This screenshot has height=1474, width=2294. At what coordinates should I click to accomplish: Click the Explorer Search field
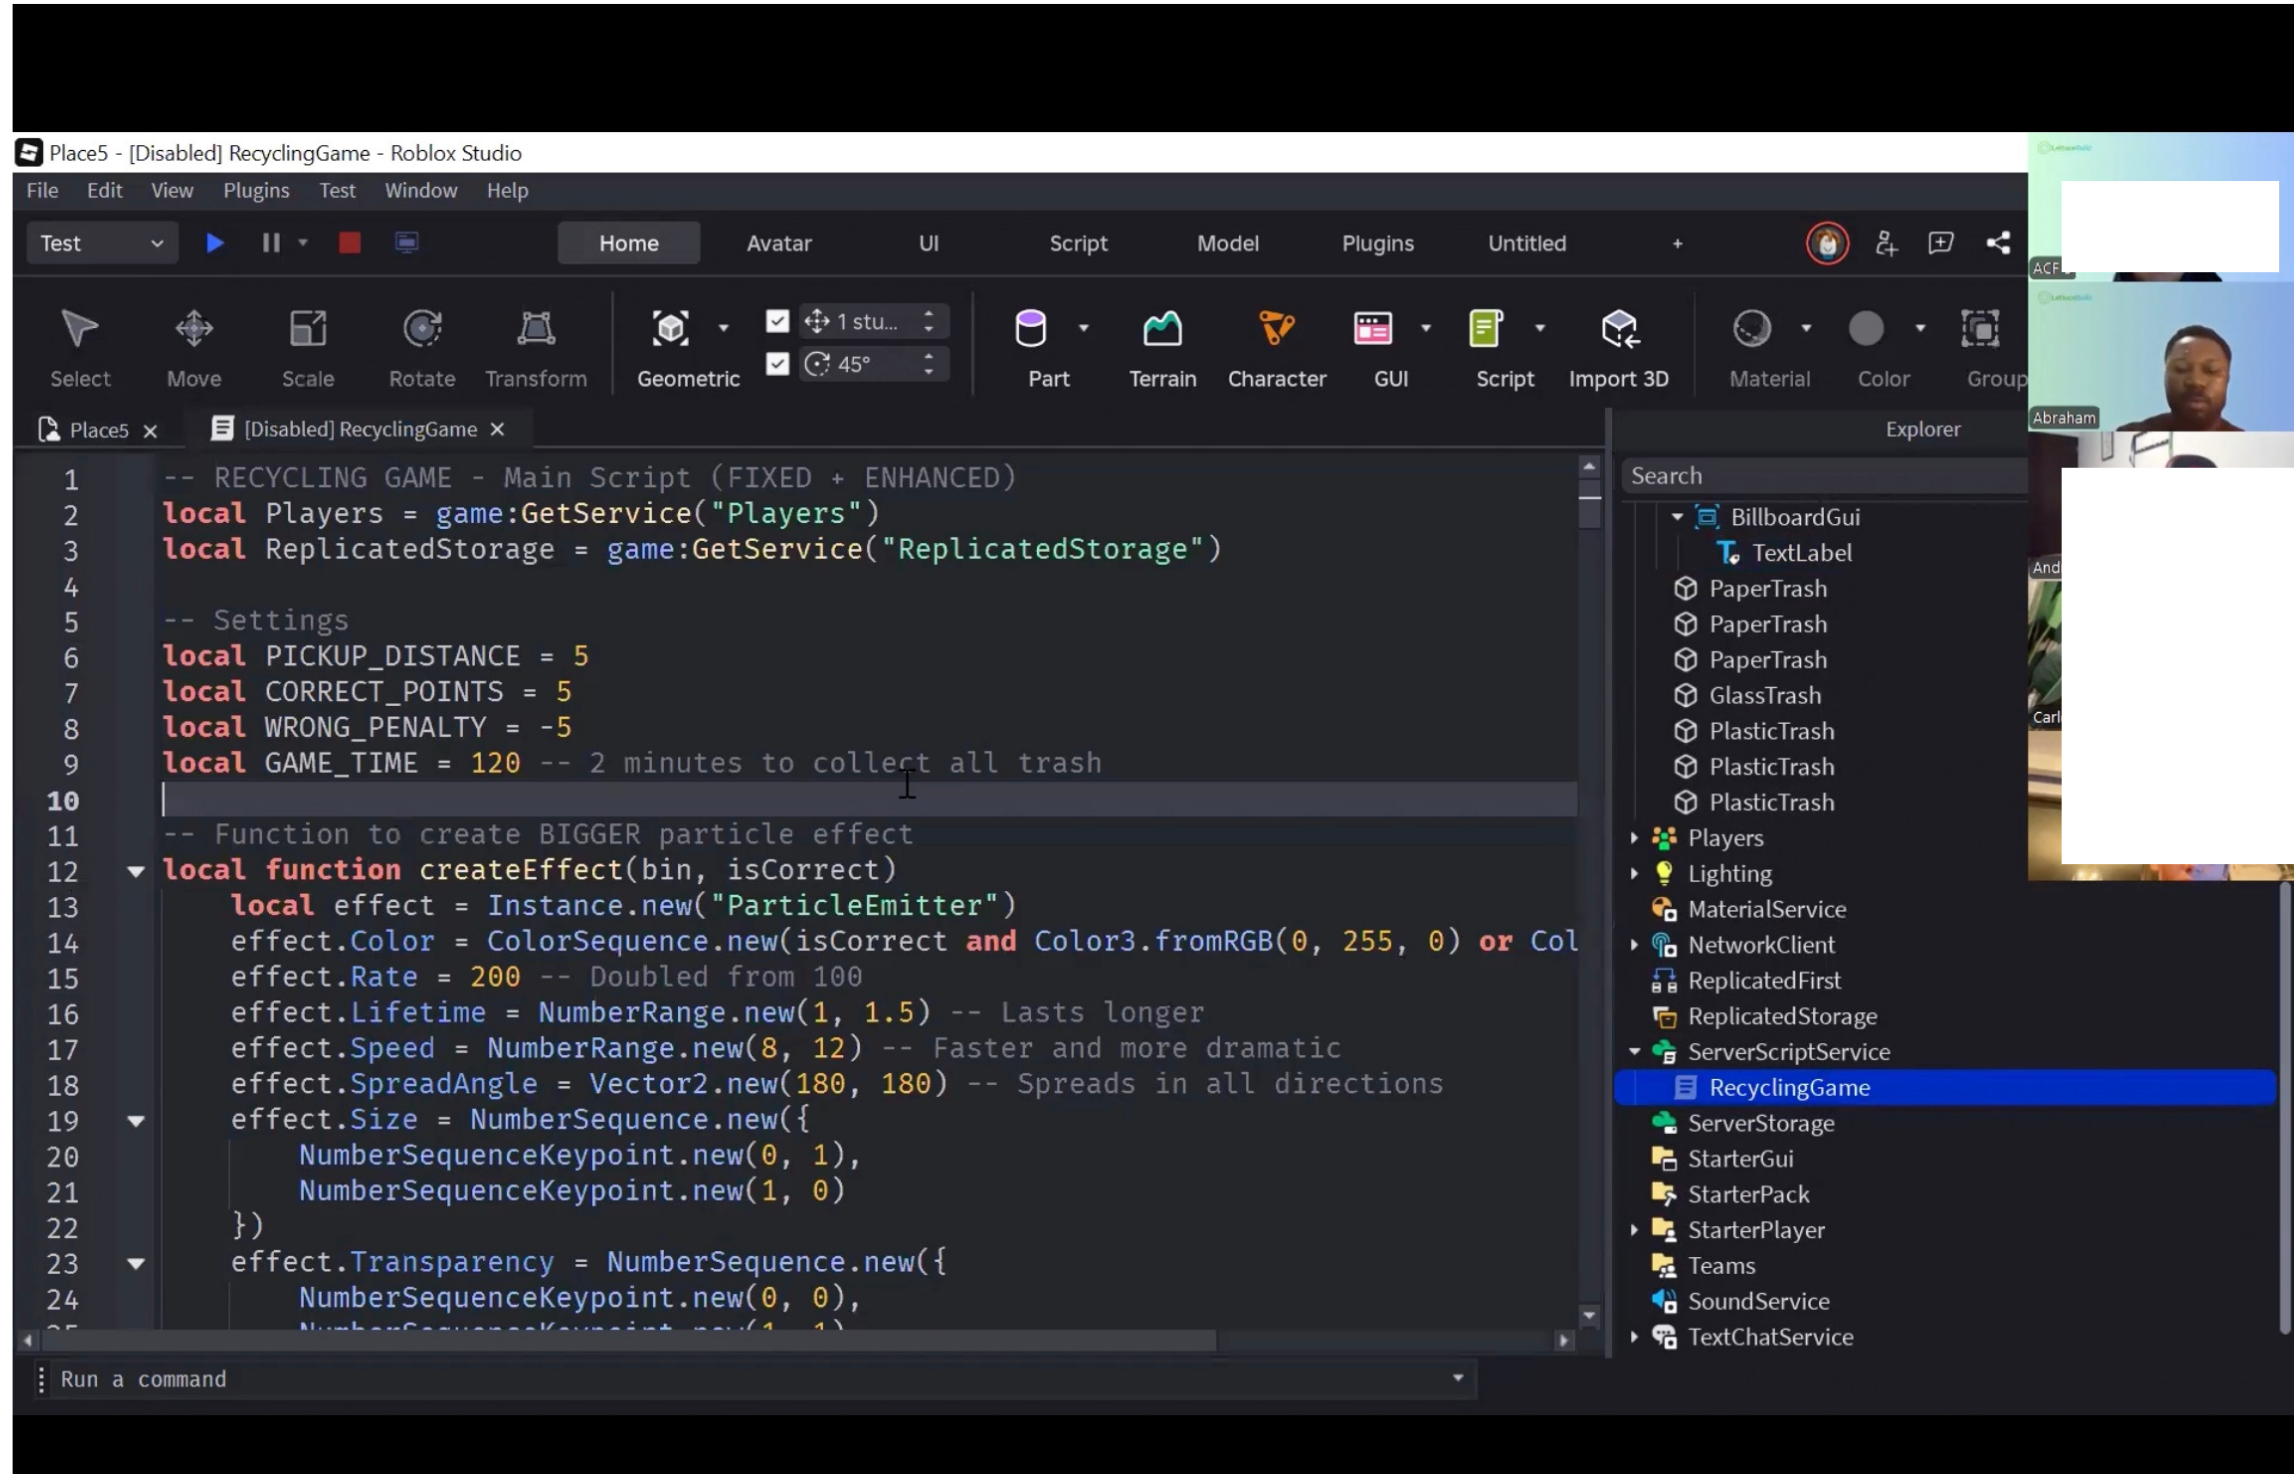point(1824,476)
